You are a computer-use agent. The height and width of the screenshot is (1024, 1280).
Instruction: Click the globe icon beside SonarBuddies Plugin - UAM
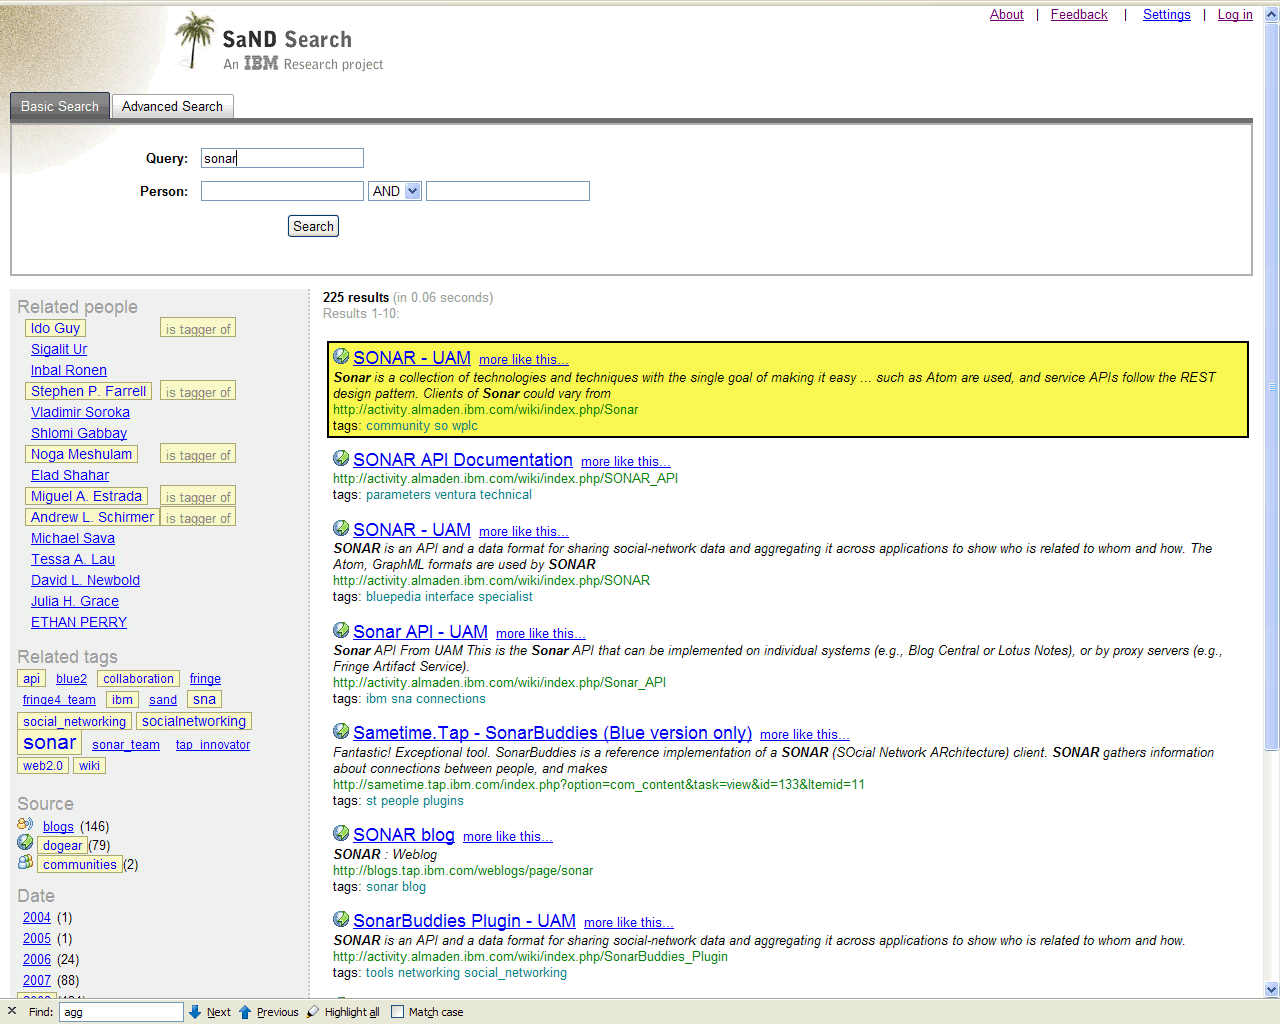point(341,920)
